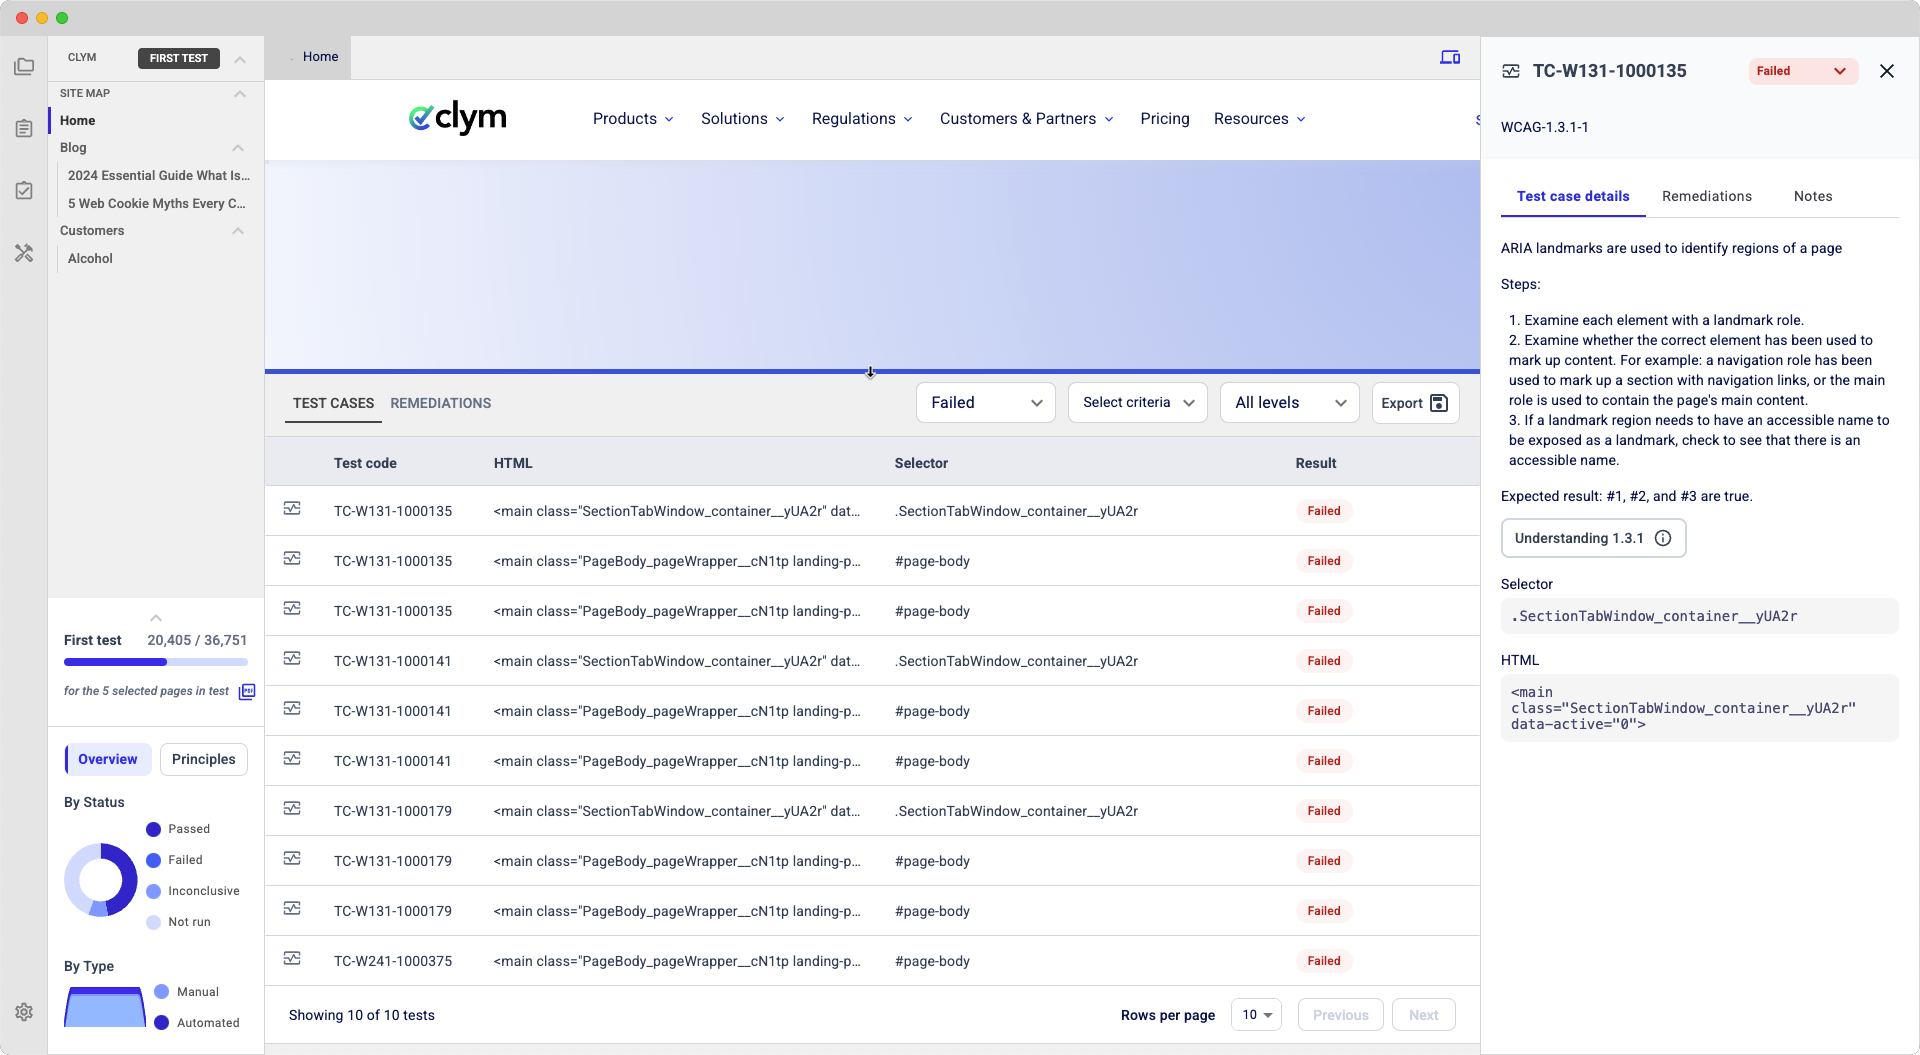
Task: Click the PDF report icon beside selected pages
Action: point(247,691)
